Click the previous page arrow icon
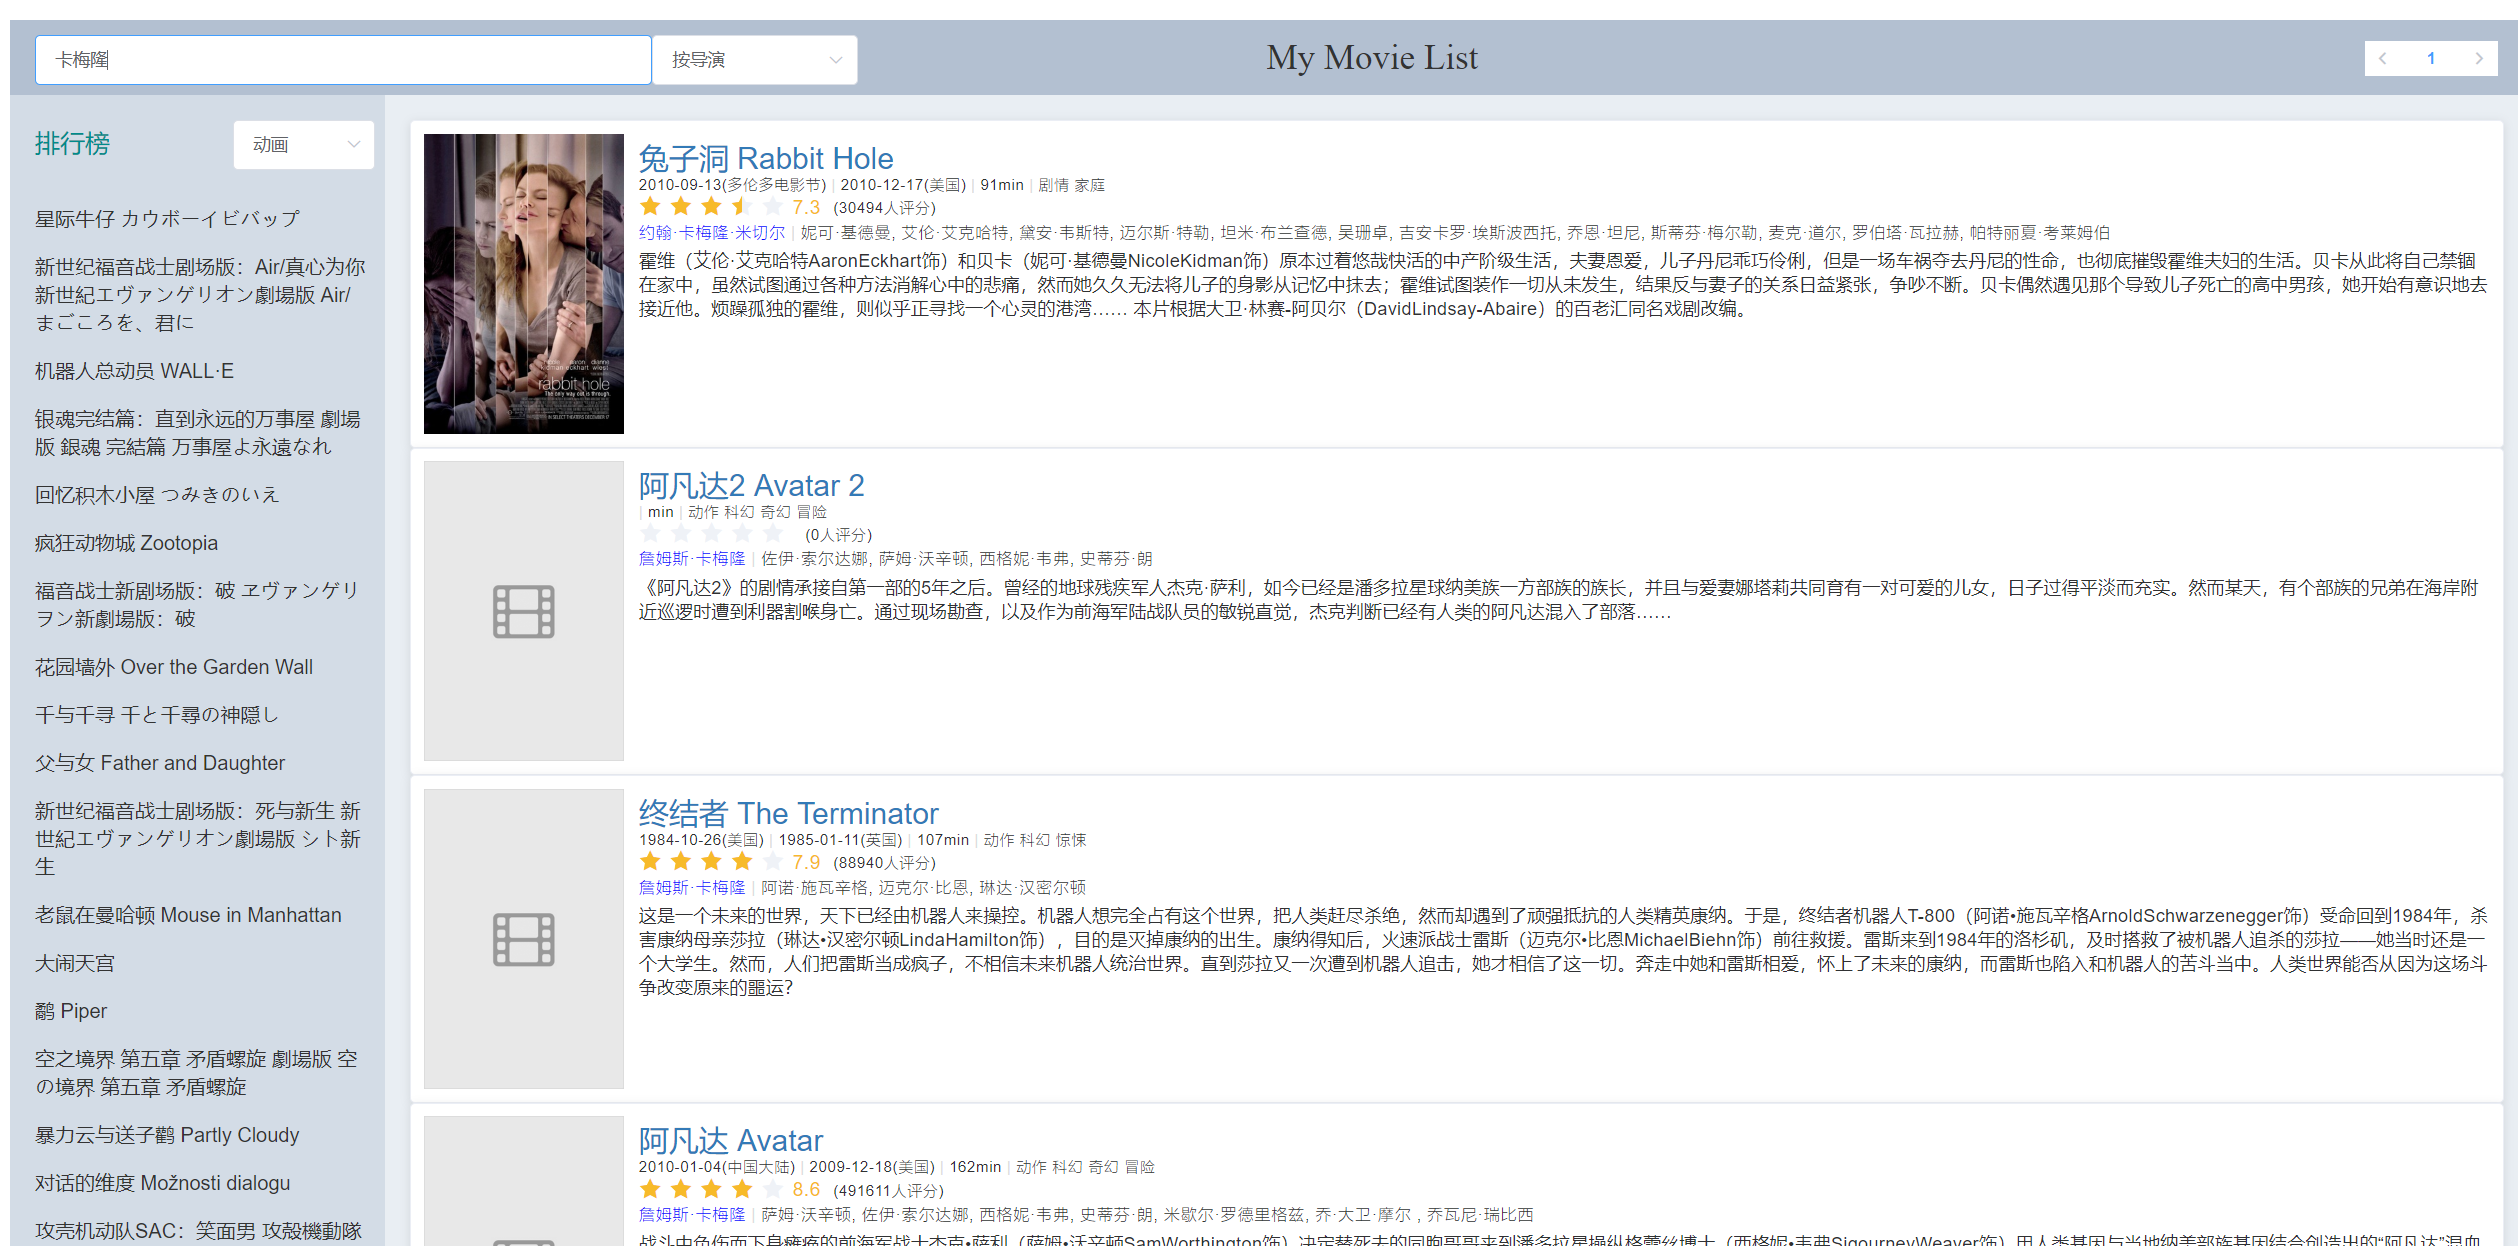Image resolution: width=2518 pixels, height=1246 pixels. point(2383,59)
